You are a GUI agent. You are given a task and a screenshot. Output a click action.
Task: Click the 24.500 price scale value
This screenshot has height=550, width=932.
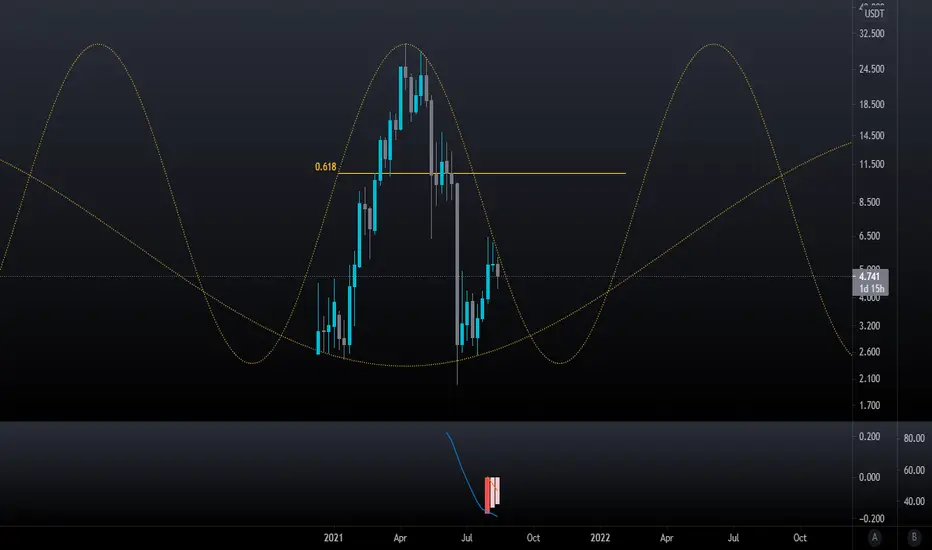pyautogui.click(x=872, y=69)
